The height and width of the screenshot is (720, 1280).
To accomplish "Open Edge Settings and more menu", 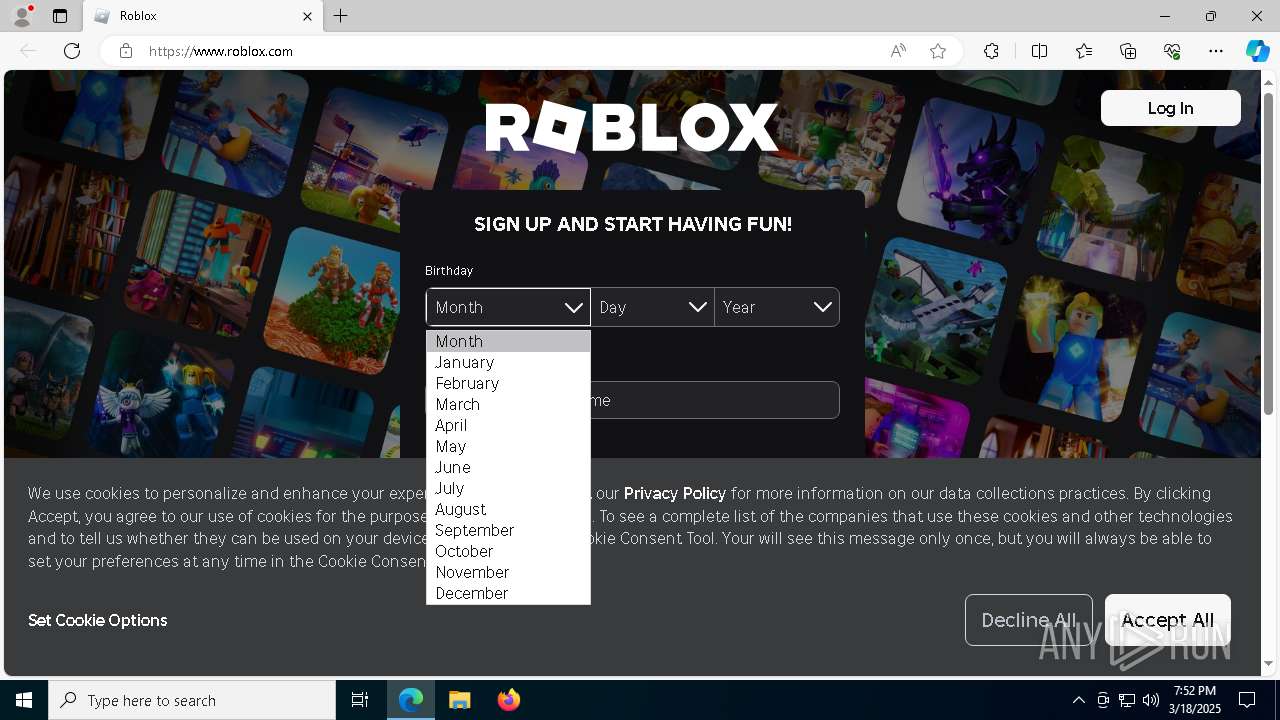I will pos(1216,51).
